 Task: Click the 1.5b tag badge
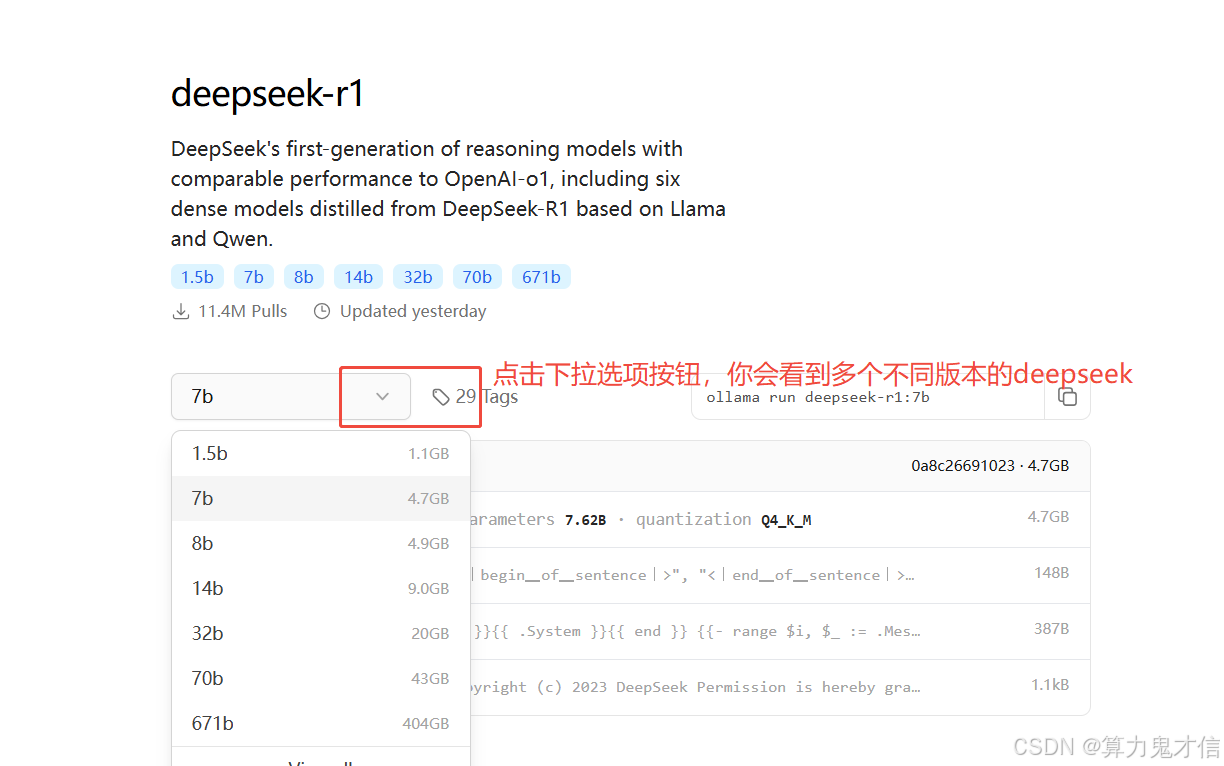[197, 277]
